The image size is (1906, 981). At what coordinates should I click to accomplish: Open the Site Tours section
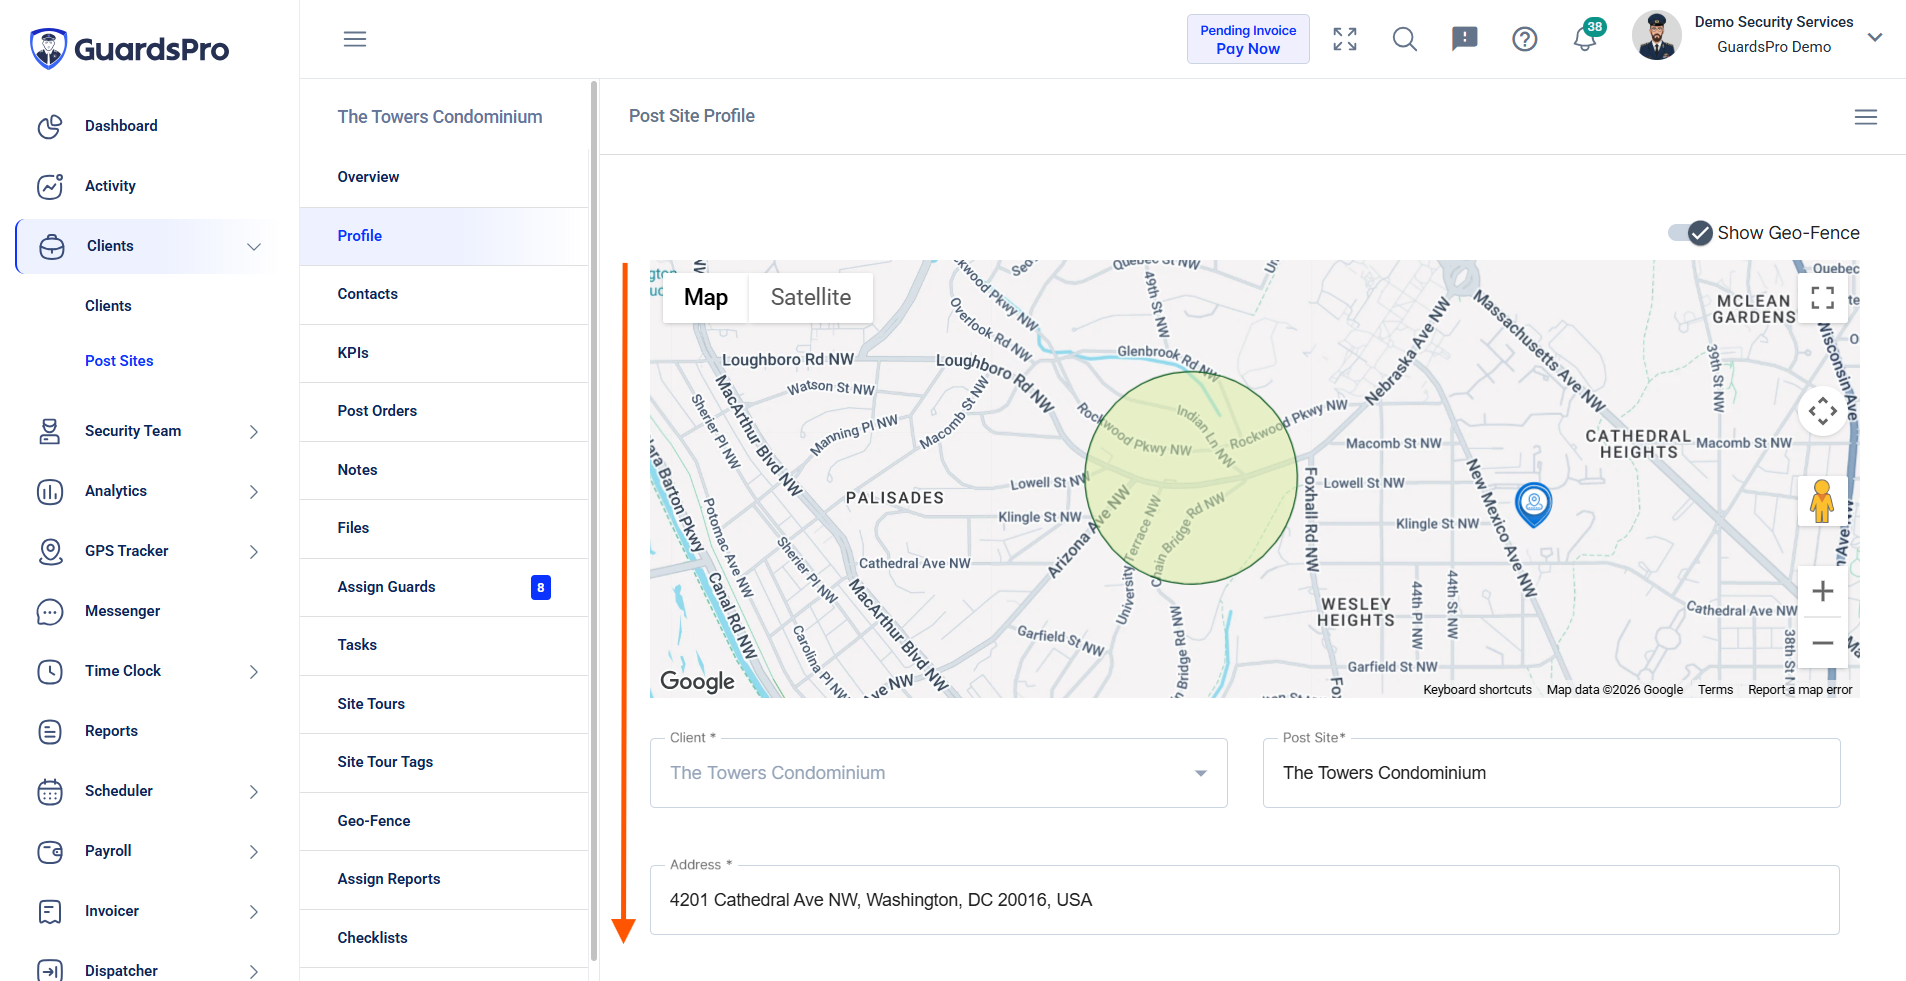[444, 704]
